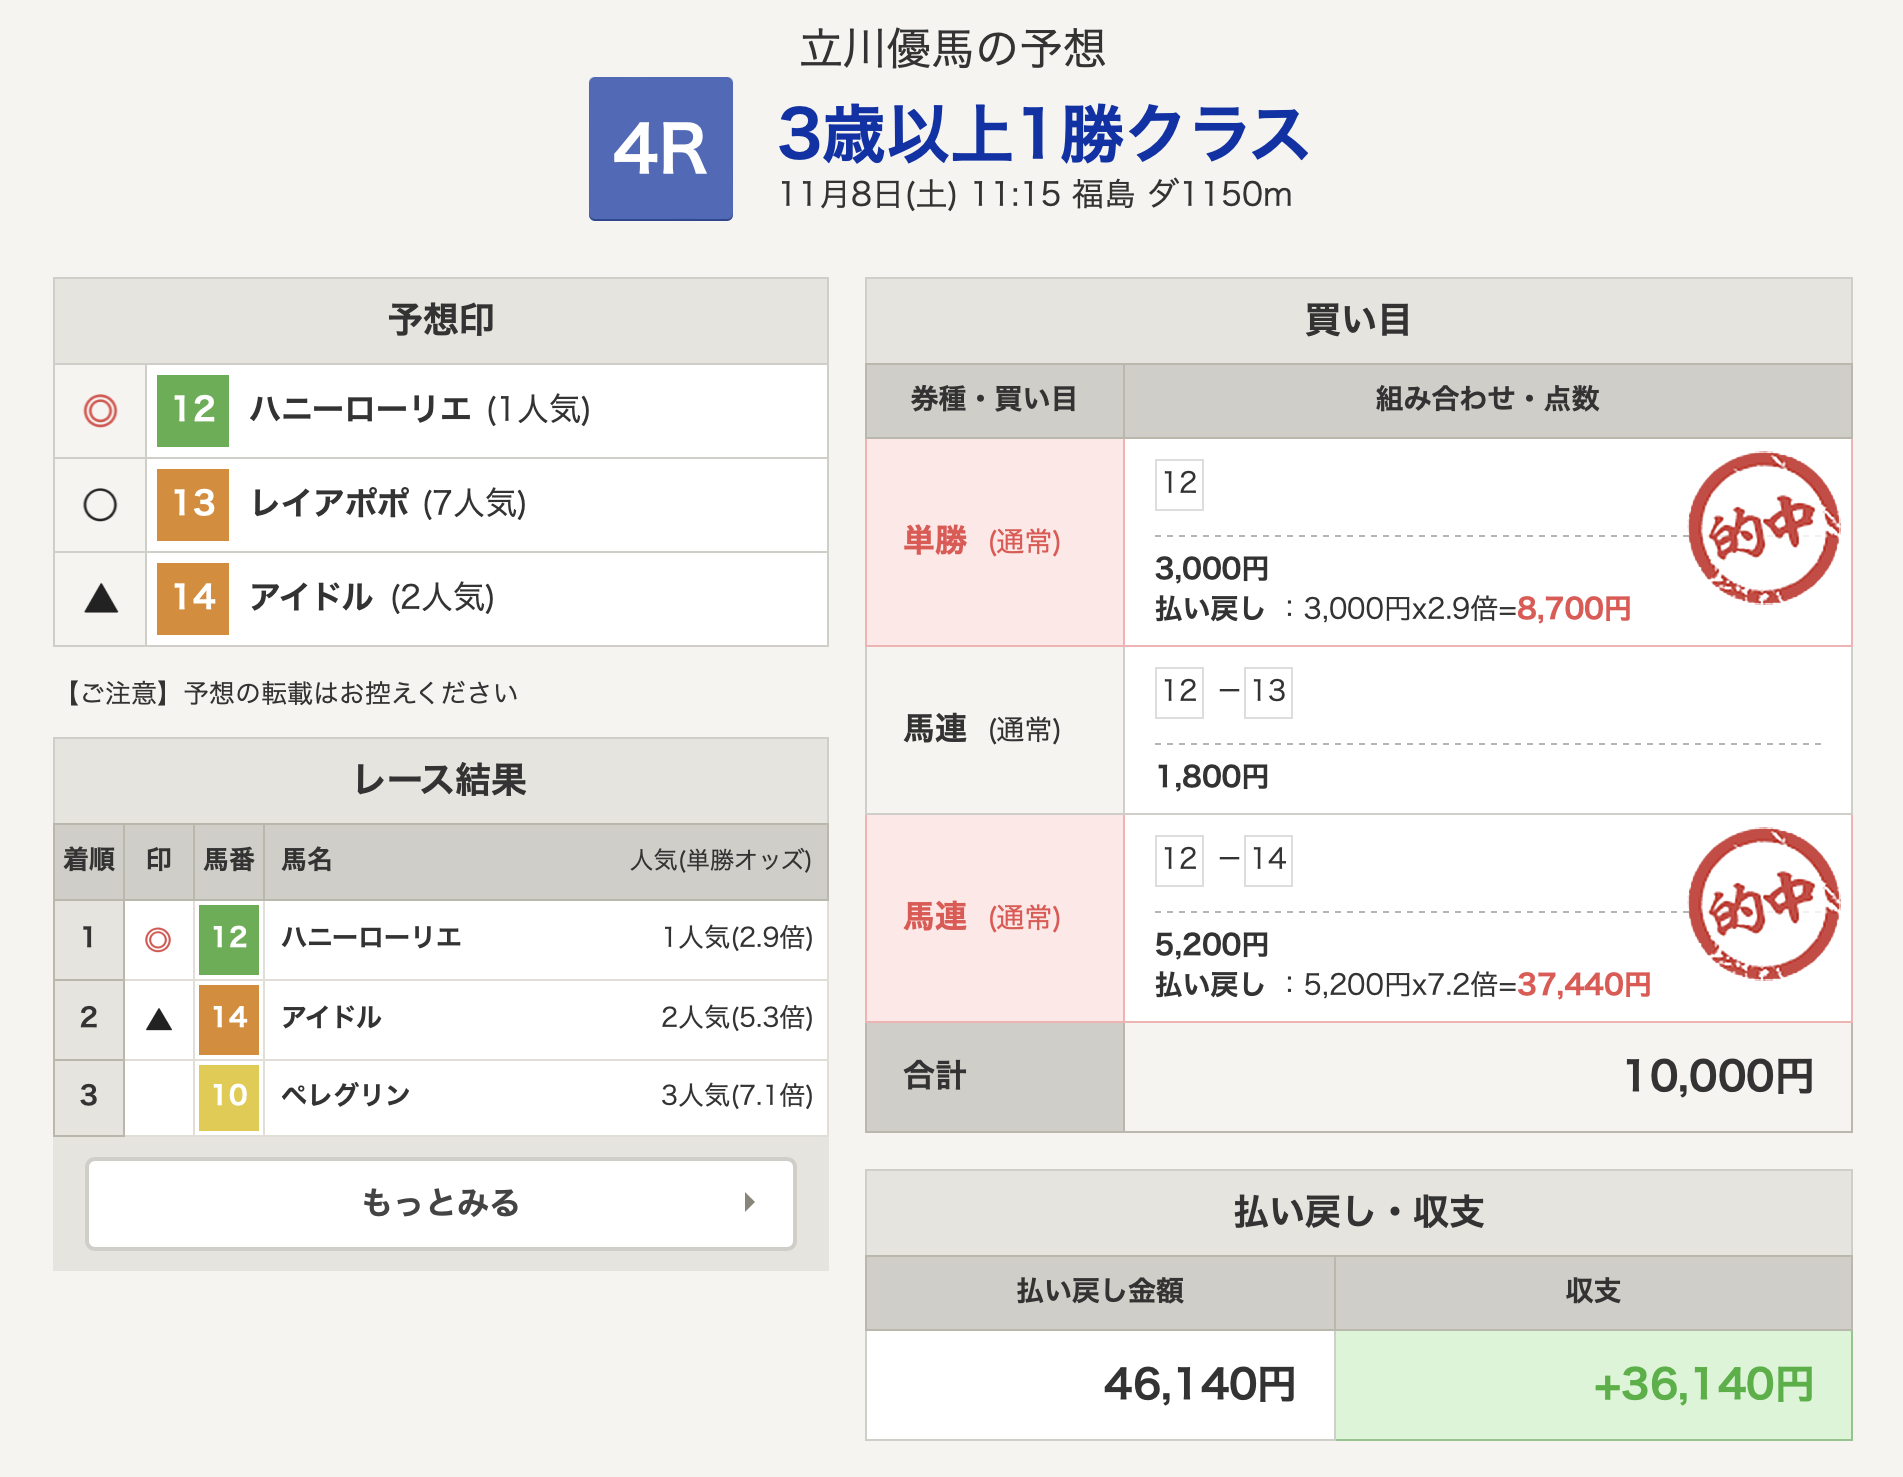Click the red double-circle mark in predictions
The image size is (1903, 1477).
pos(100,410)
